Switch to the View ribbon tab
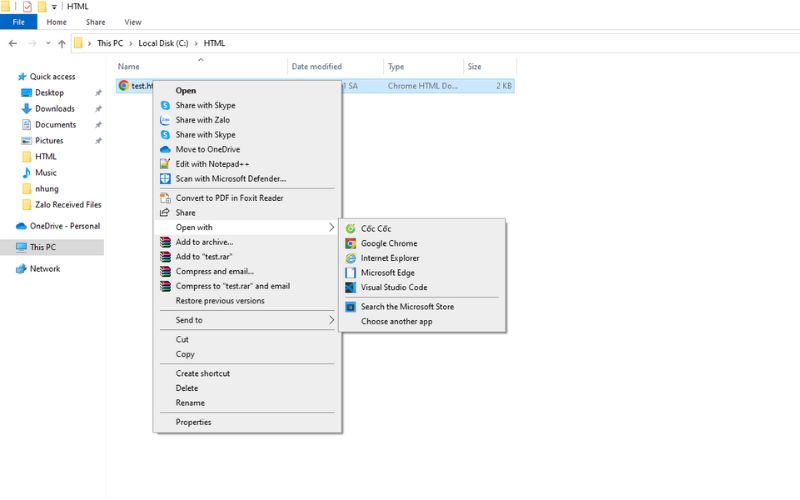 click(132, 22)
